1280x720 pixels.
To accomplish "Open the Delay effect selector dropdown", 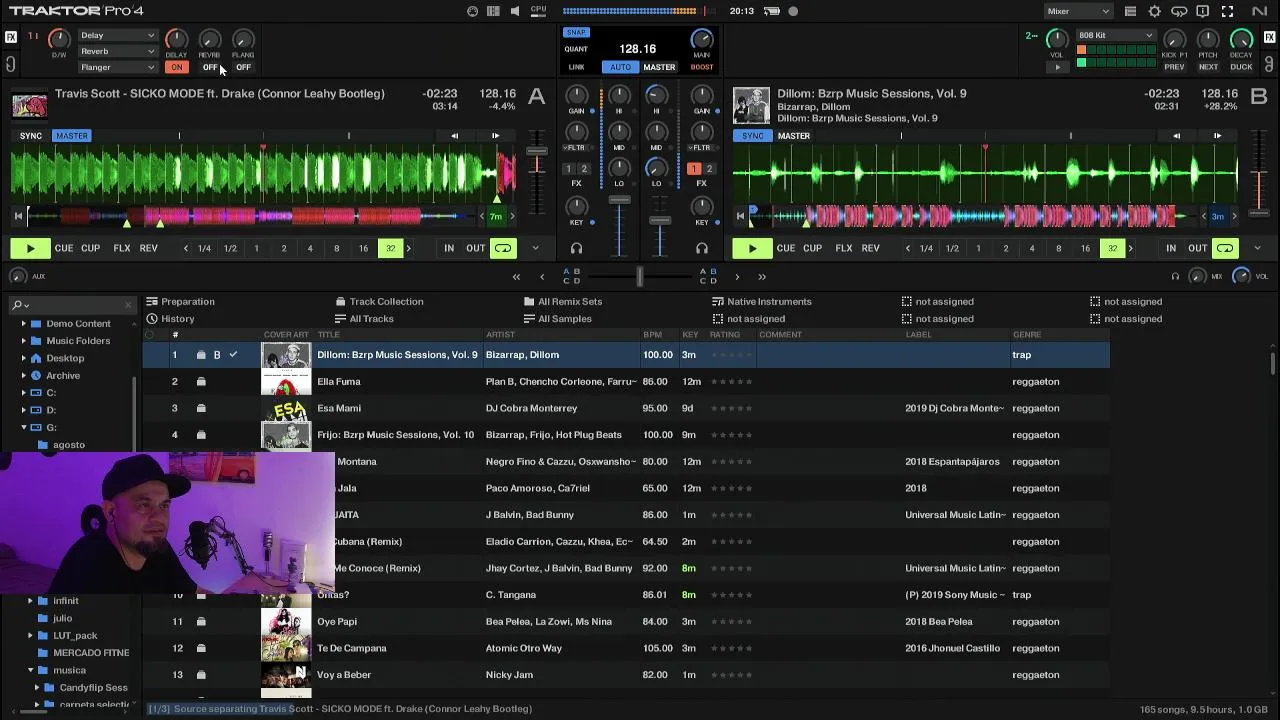I will tap(118, 35).
